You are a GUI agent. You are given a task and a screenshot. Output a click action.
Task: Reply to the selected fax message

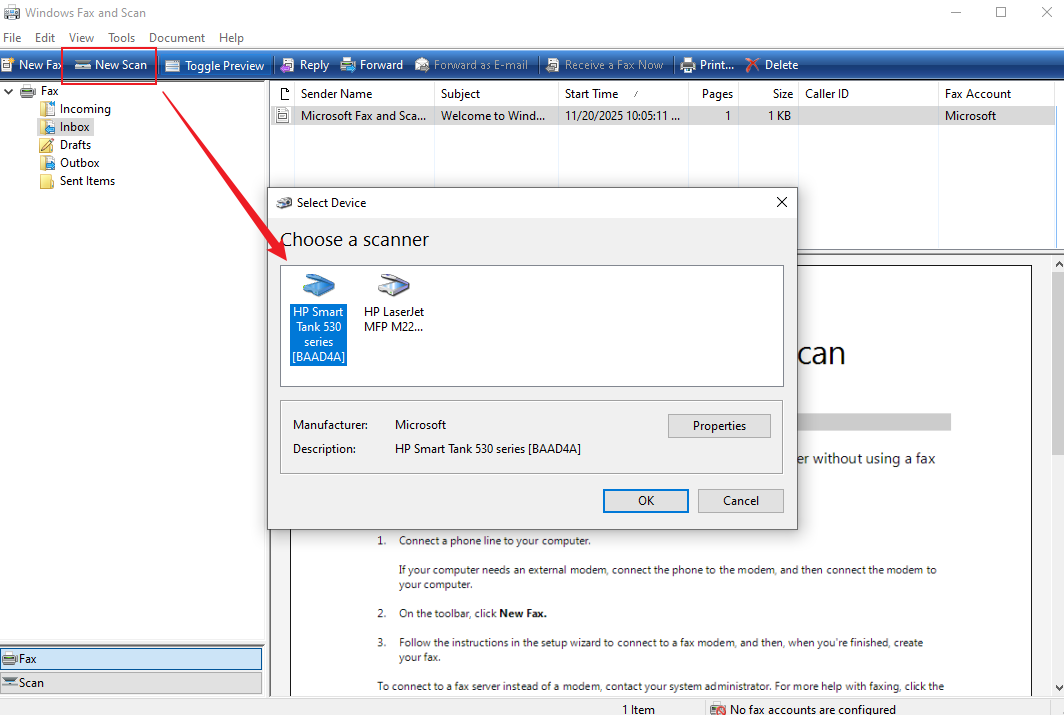pyautogui.click(x=305, y=64)
